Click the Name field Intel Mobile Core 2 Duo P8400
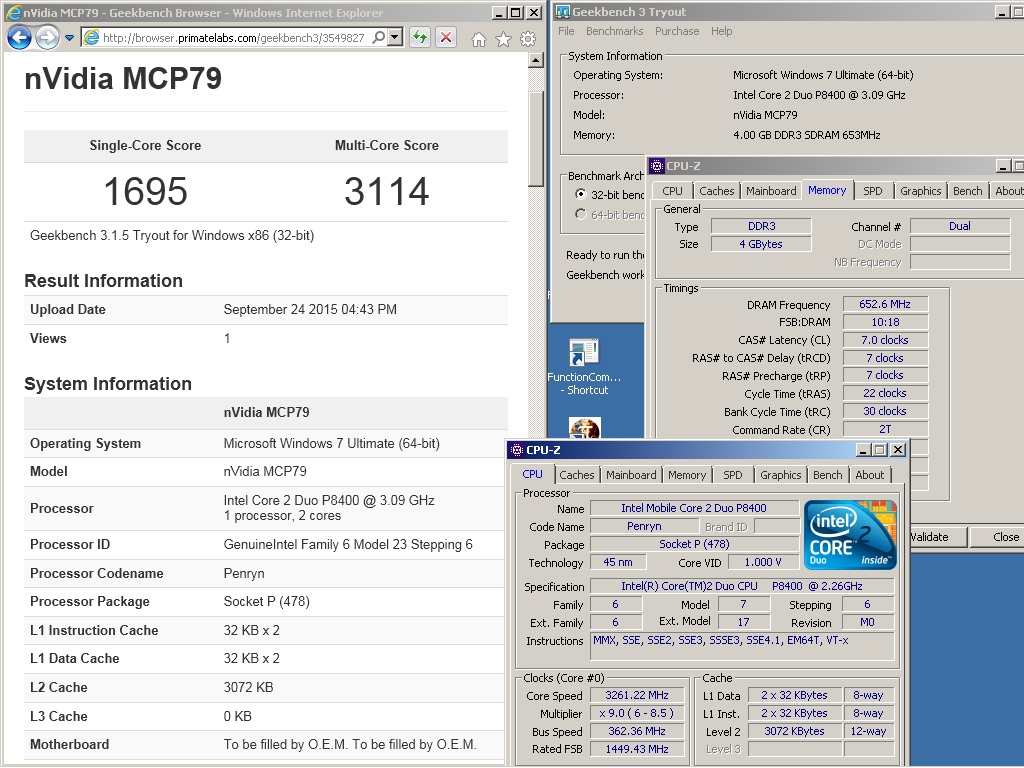1024x768 pixels. click(694, 508)
